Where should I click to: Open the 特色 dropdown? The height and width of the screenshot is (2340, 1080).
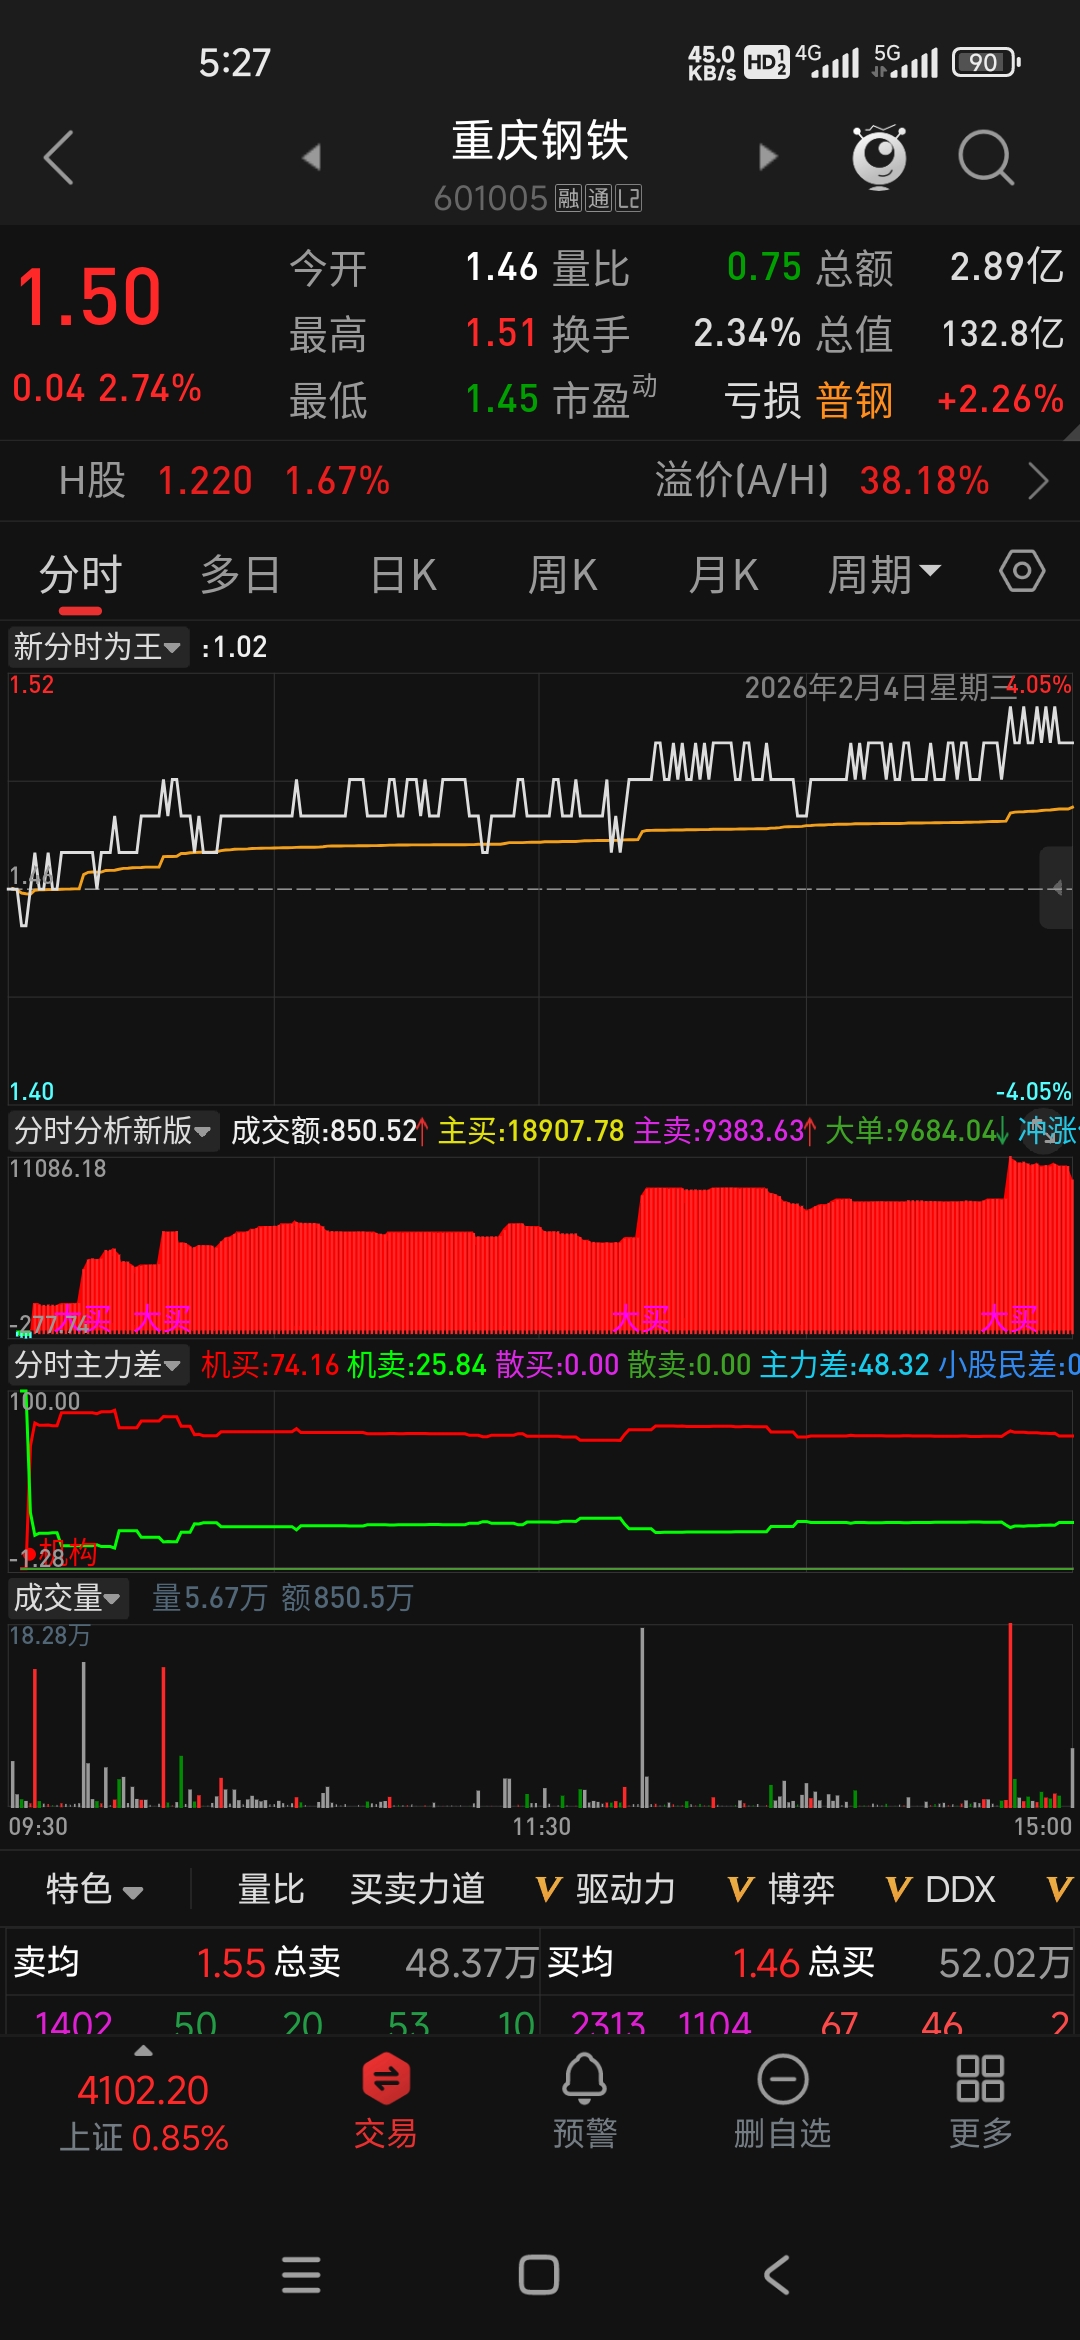pyautogui.click(x=95, y=1889)
